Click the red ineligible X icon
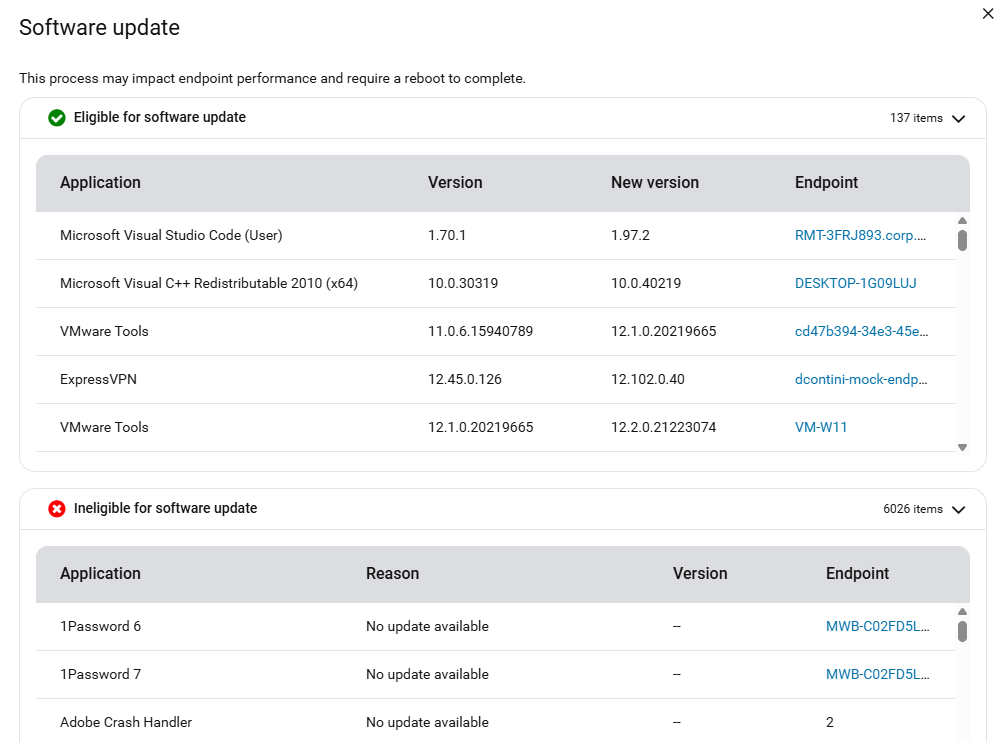 (57, 508)
